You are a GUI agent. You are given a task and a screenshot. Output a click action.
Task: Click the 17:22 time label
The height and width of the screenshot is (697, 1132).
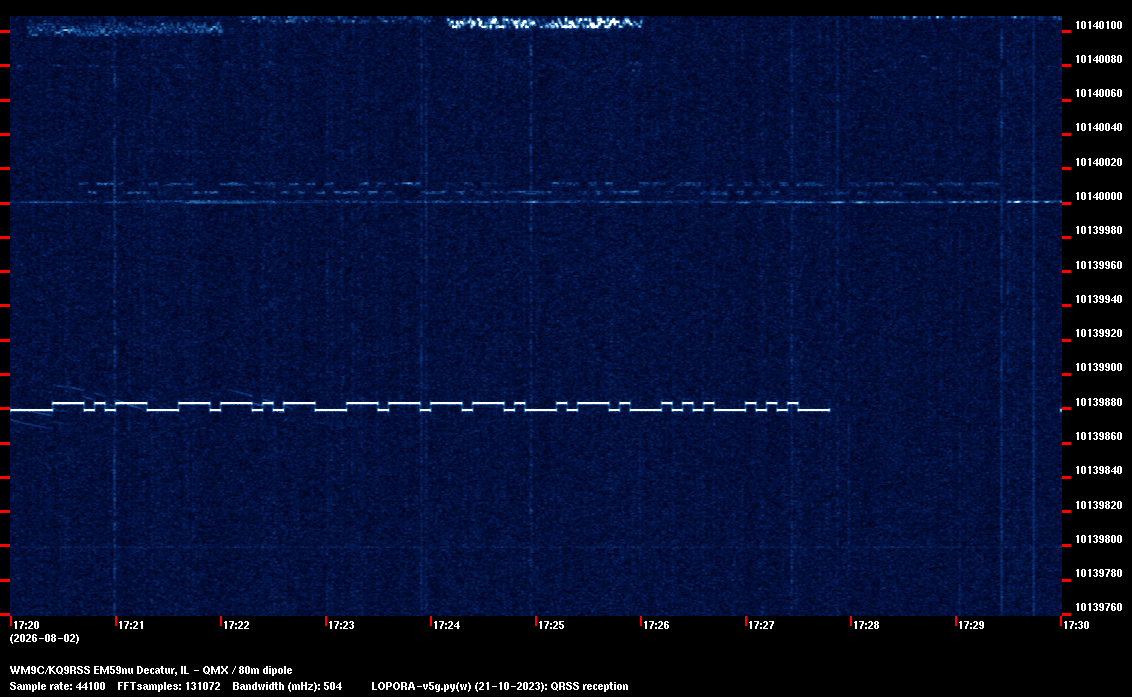236,625
